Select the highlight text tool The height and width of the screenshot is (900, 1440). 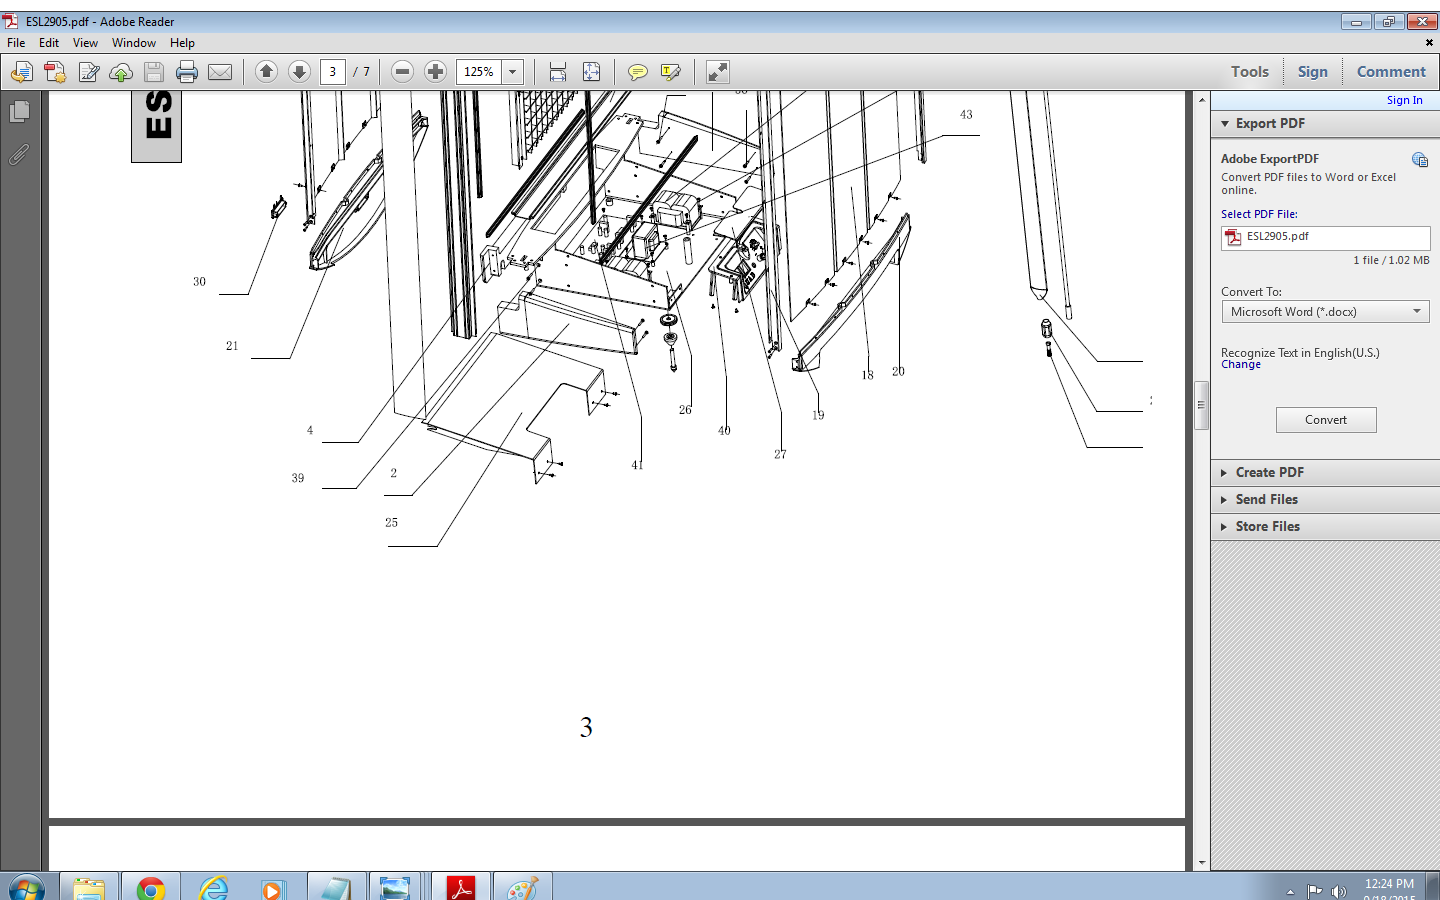[x=670, y=72]
